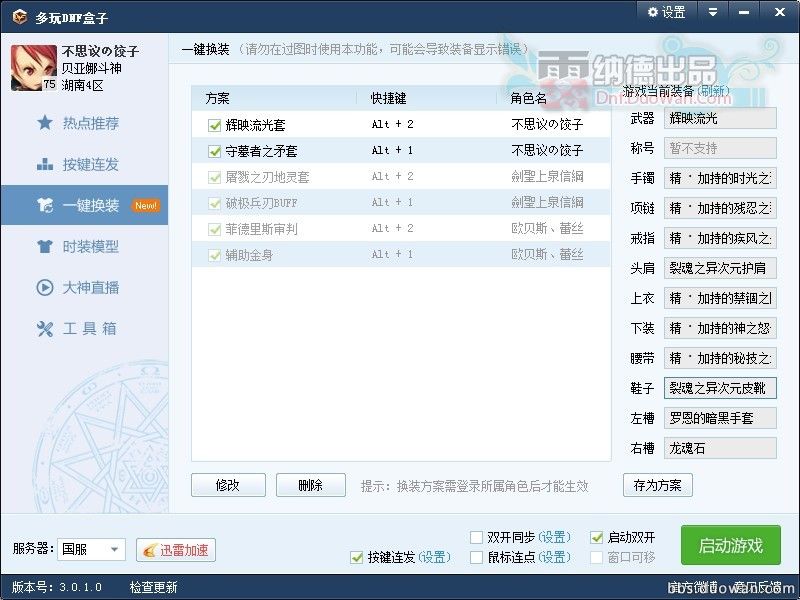Click the orange New! badge
Image resolution: width=800 pixels, height=600 pixels.
click(x=146, y=206)
